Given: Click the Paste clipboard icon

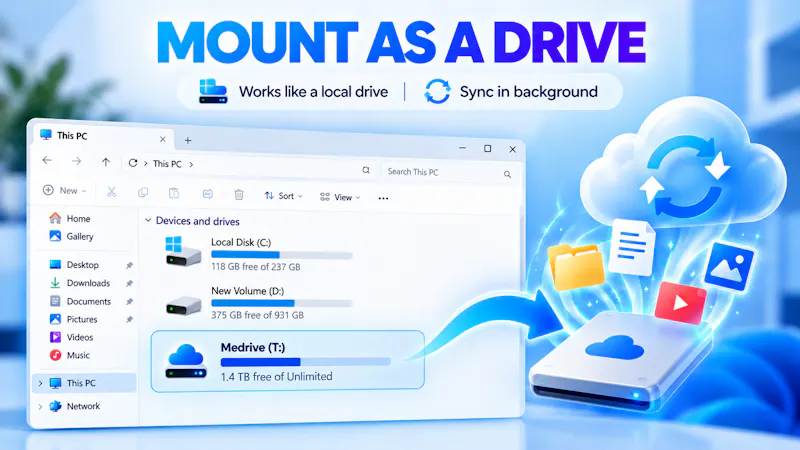Looking at the screenshot, I should 174,193.
